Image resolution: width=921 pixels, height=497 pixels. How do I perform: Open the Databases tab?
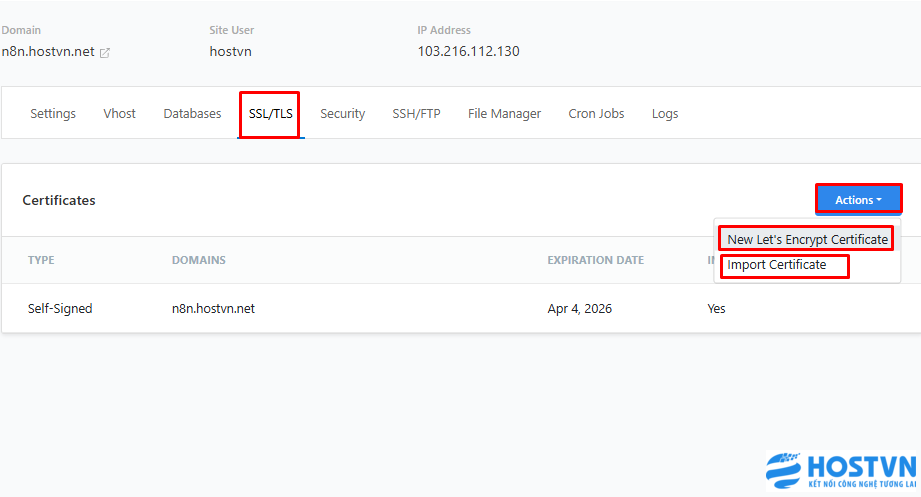pyautogui.click(x=192, y=113)
